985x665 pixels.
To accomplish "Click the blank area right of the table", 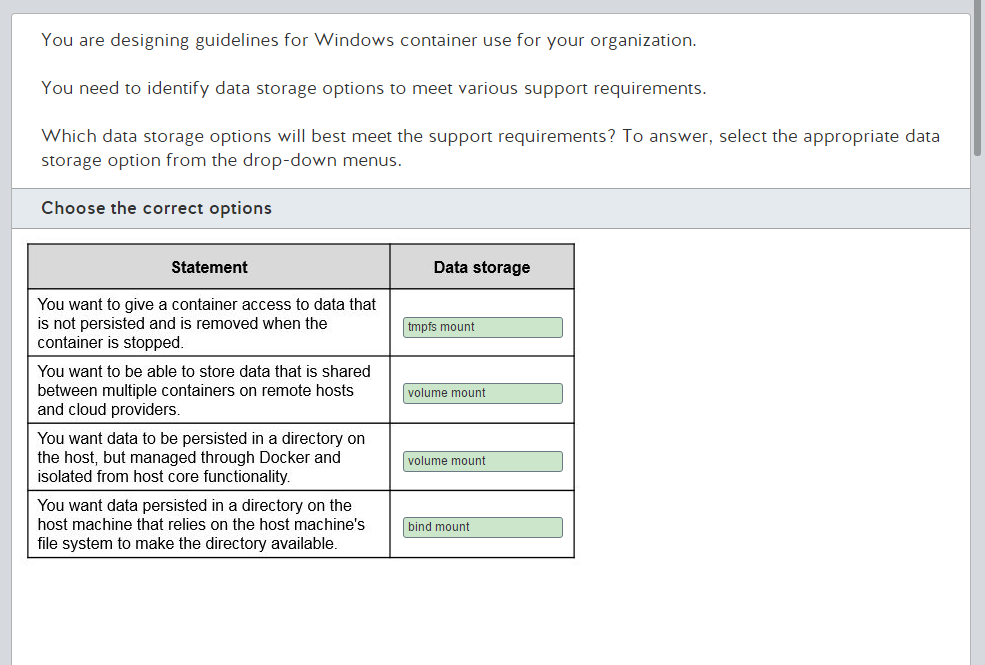I will [773, 401].
